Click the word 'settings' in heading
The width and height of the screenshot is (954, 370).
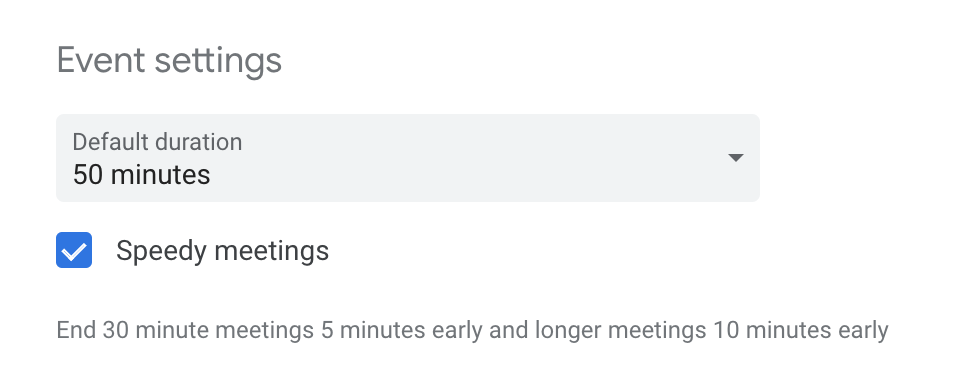pyautogui.click(x=218, y=61)
